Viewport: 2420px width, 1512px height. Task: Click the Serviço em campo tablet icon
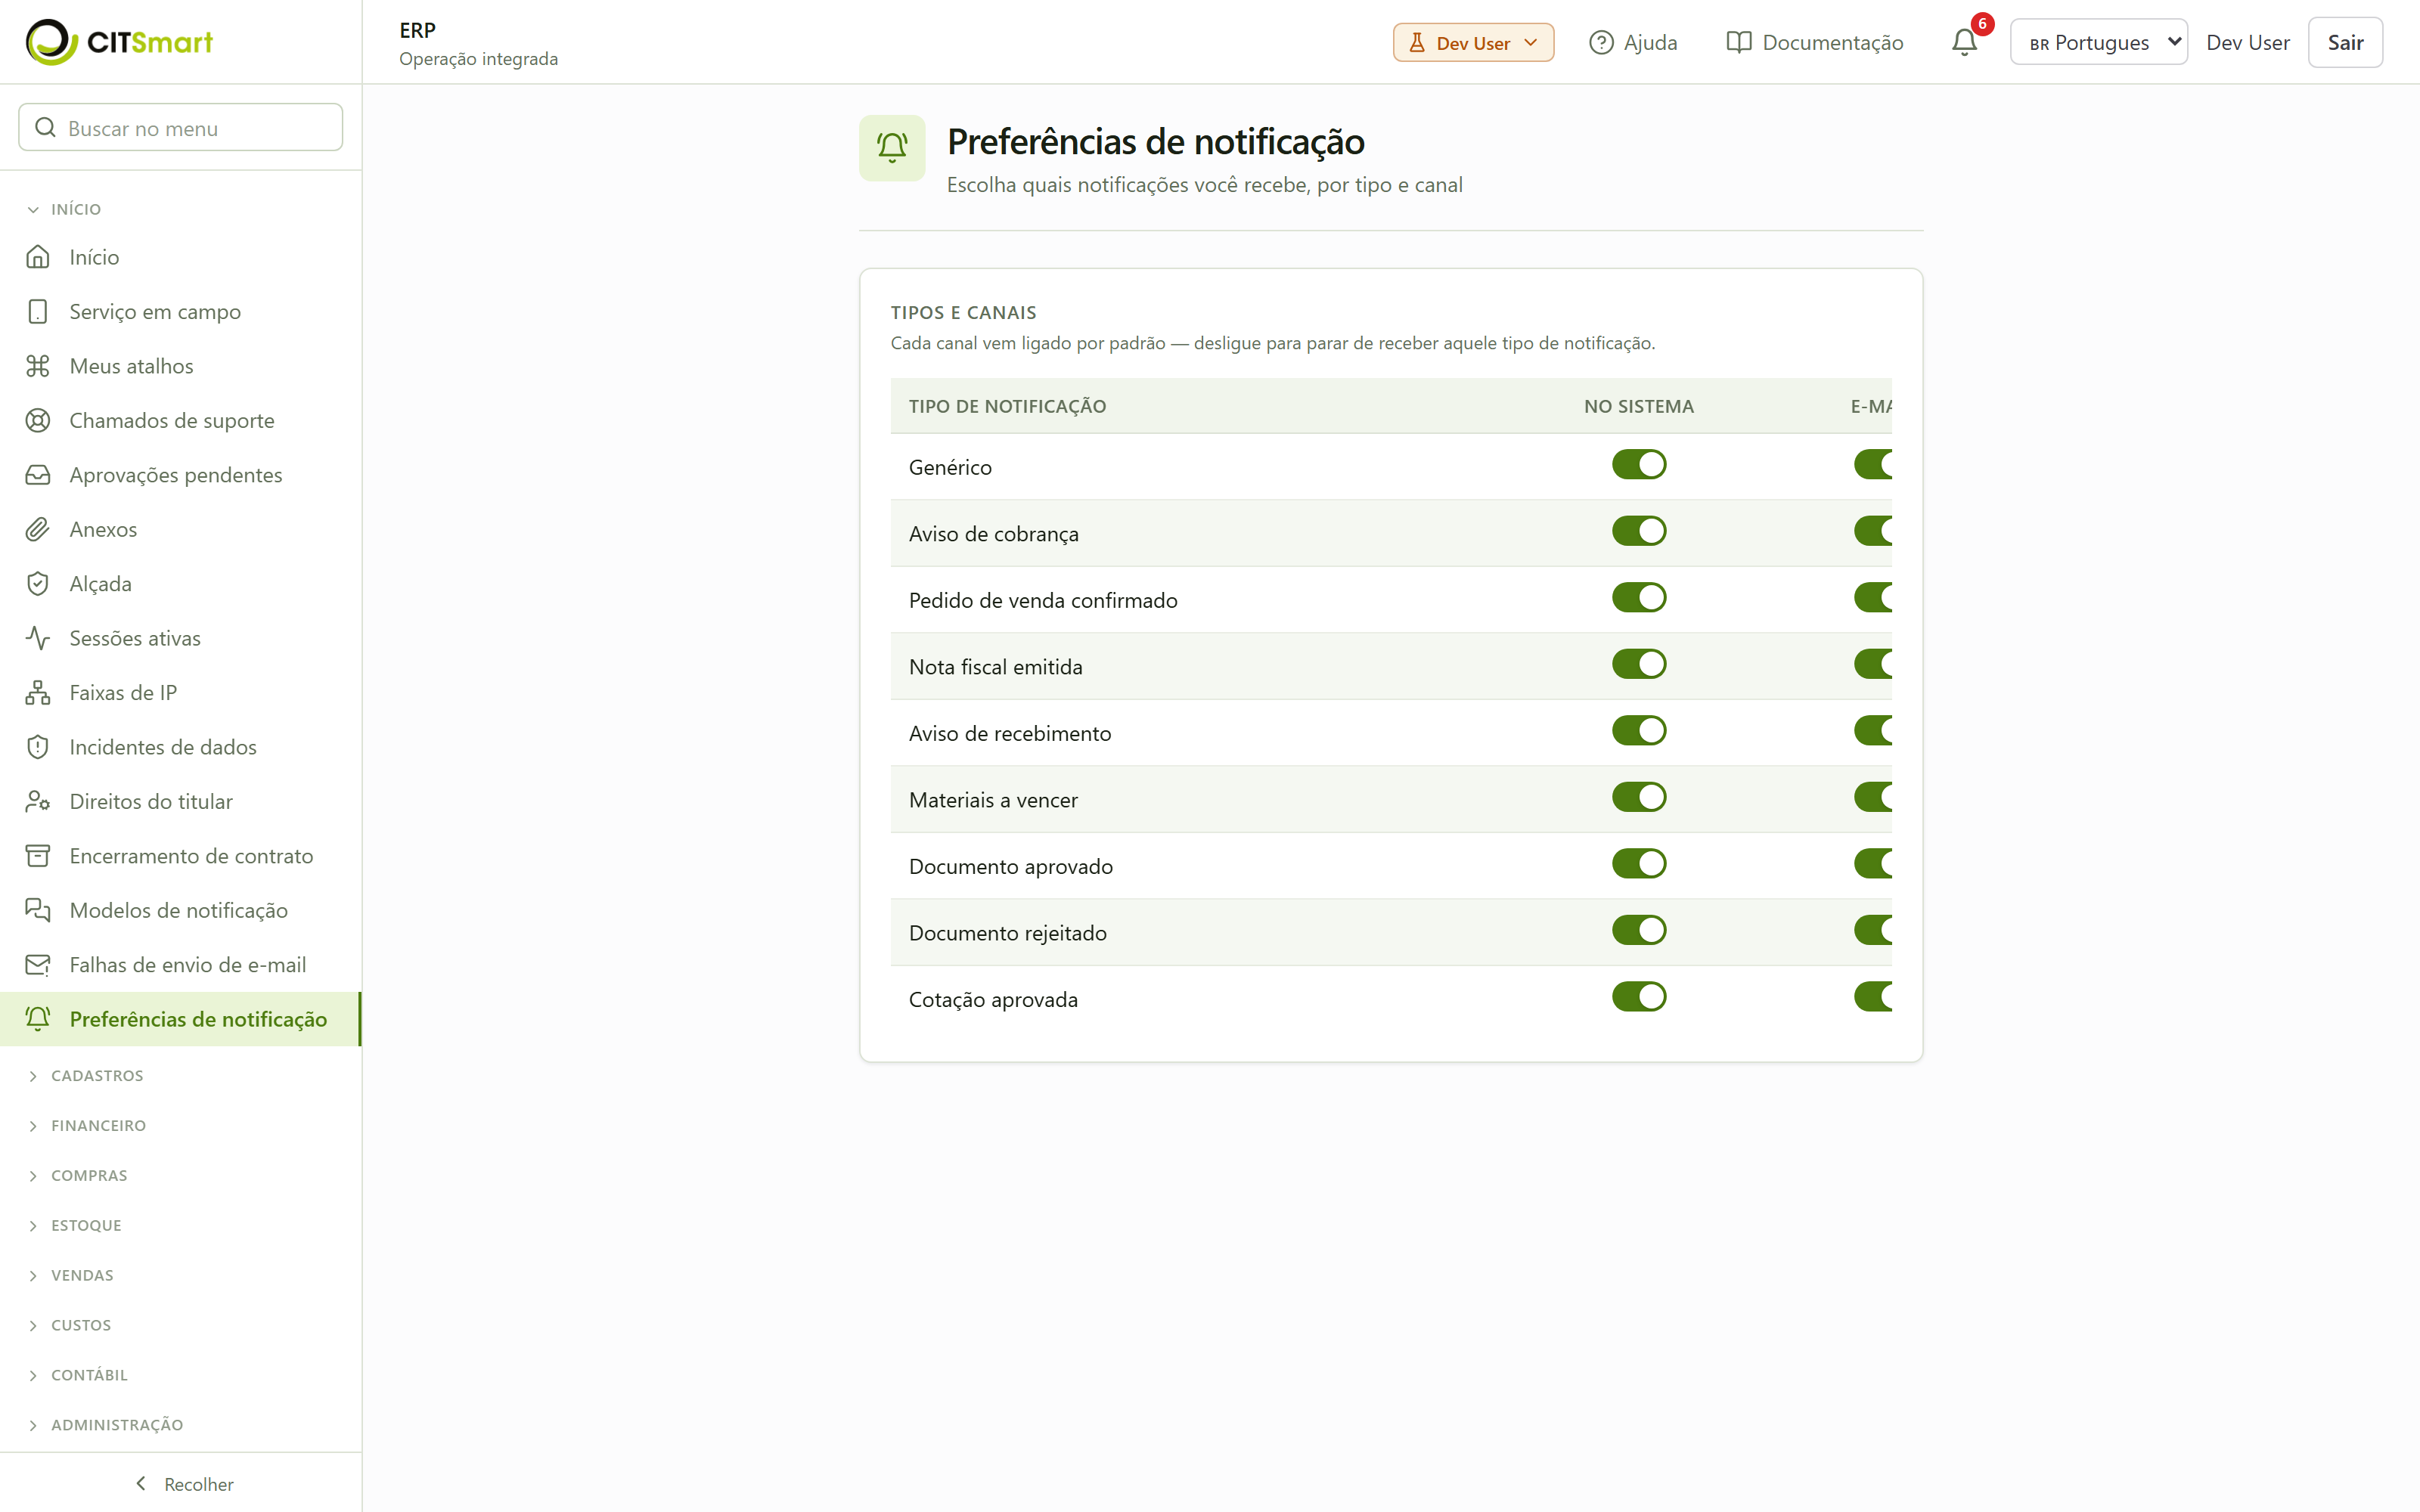coord(38,312)
